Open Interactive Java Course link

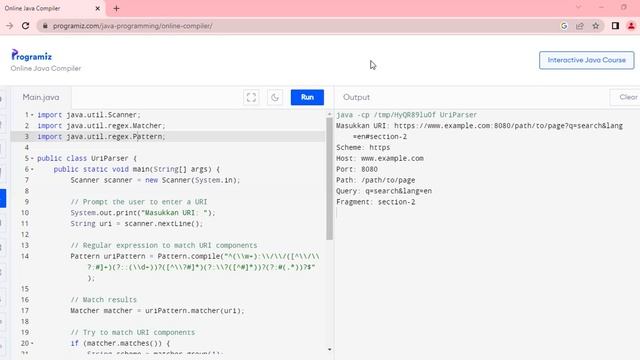tap(587, 60)
